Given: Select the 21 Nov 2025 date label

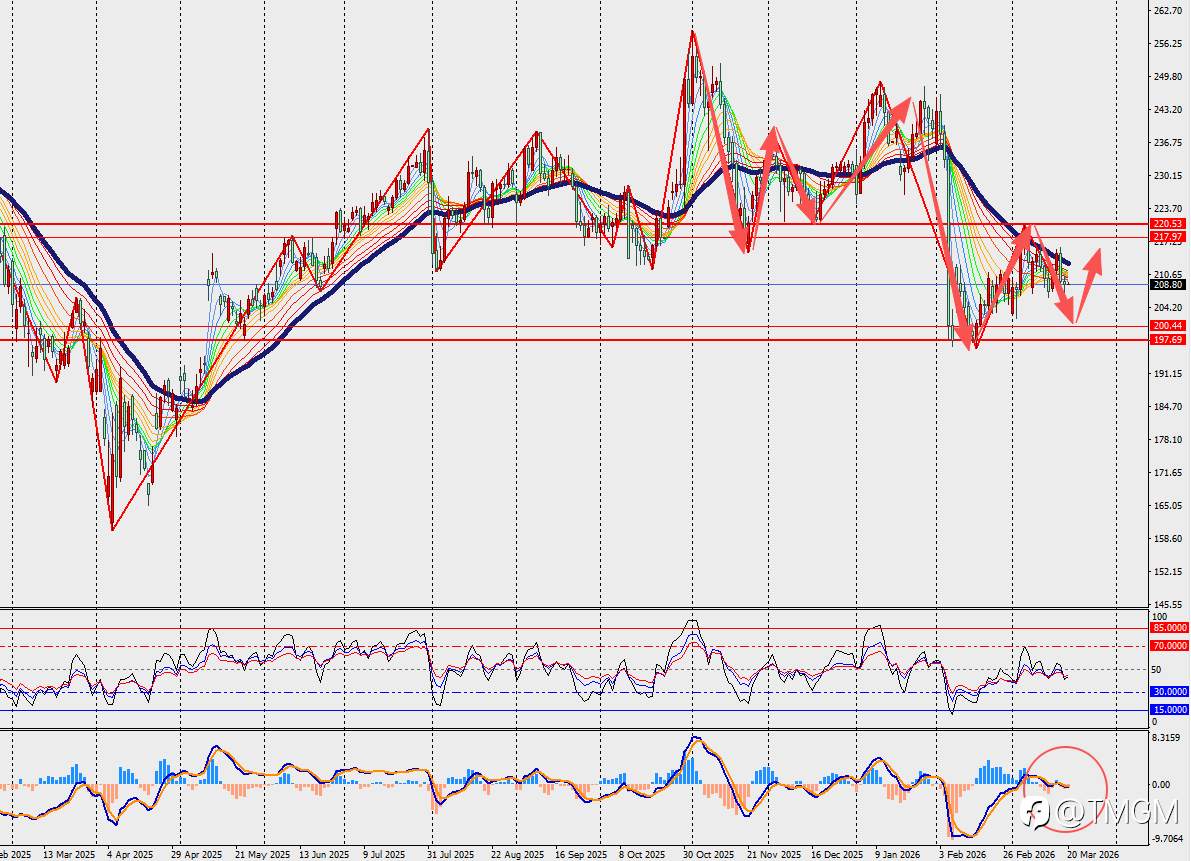Looking at the screenshot, I should point(774,854).
